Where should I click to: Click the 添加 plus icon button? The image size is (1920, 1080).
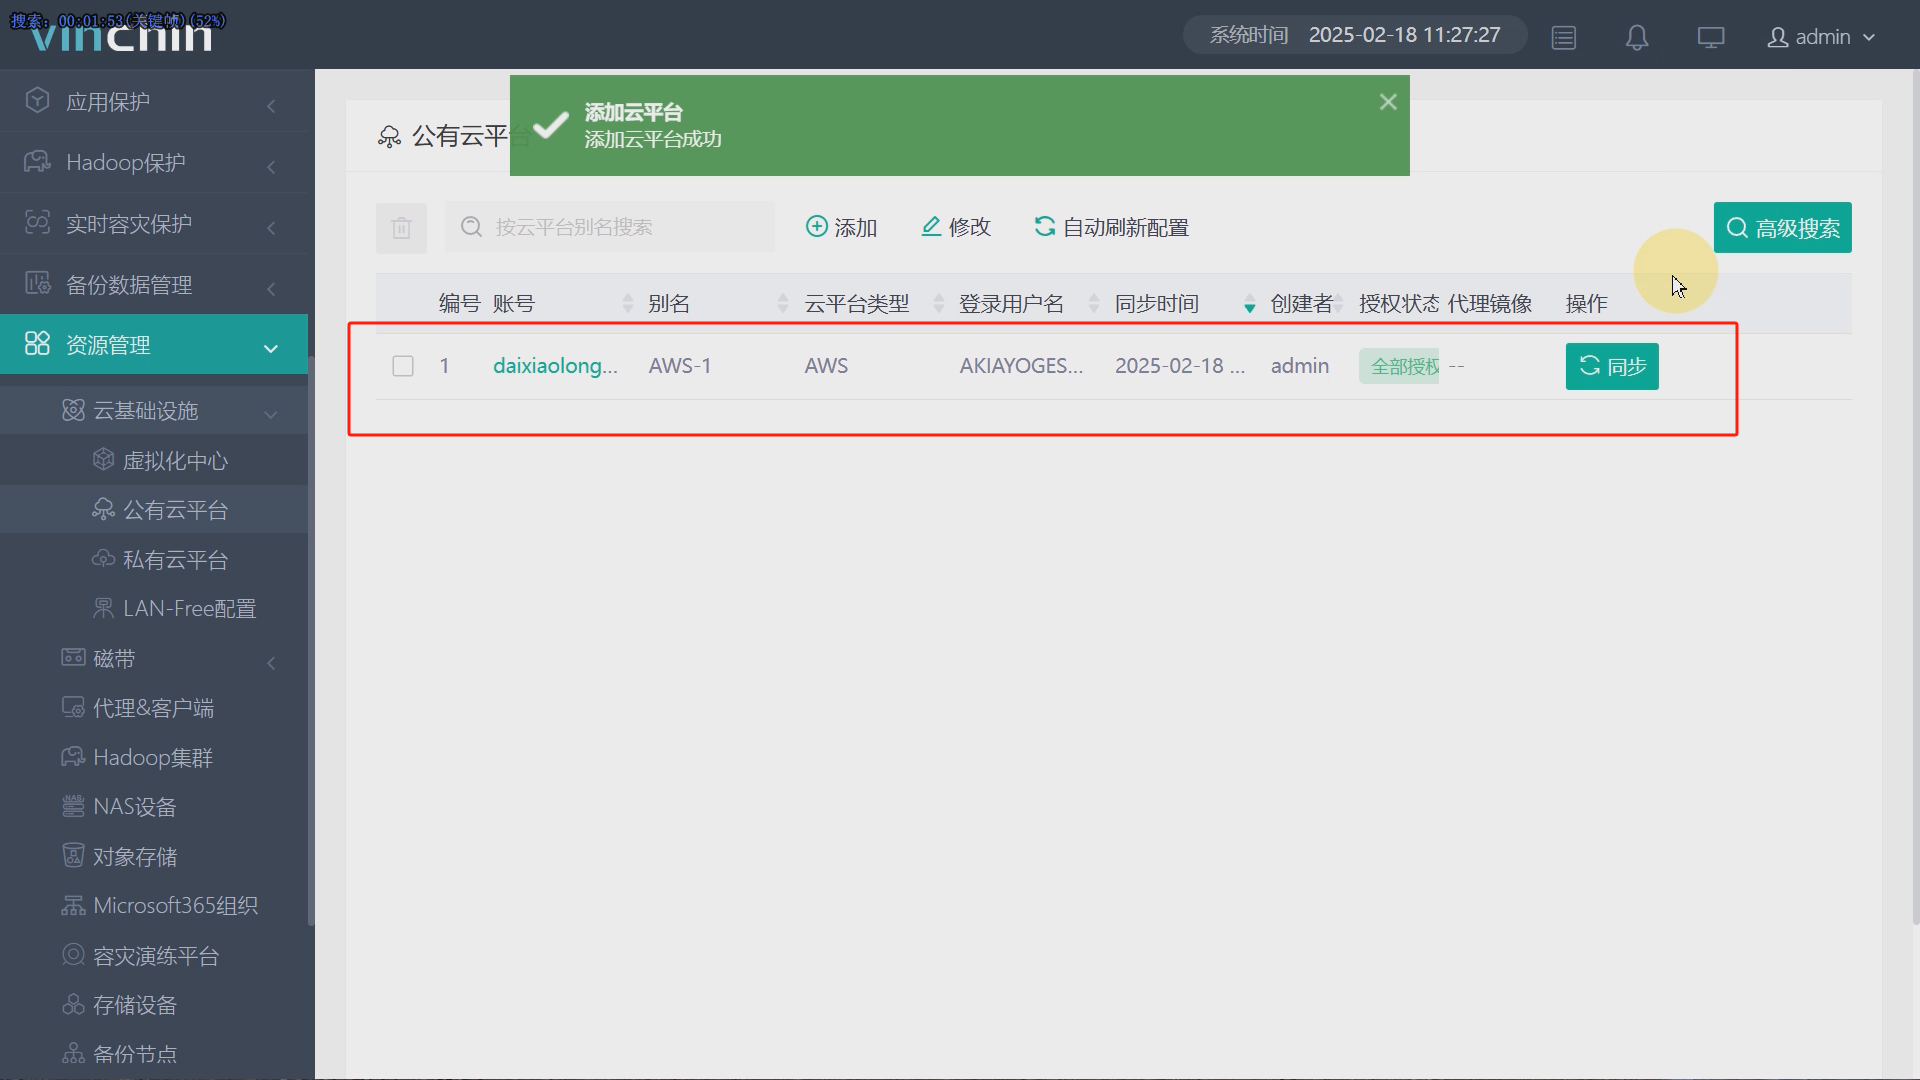[x=841, y=227]
